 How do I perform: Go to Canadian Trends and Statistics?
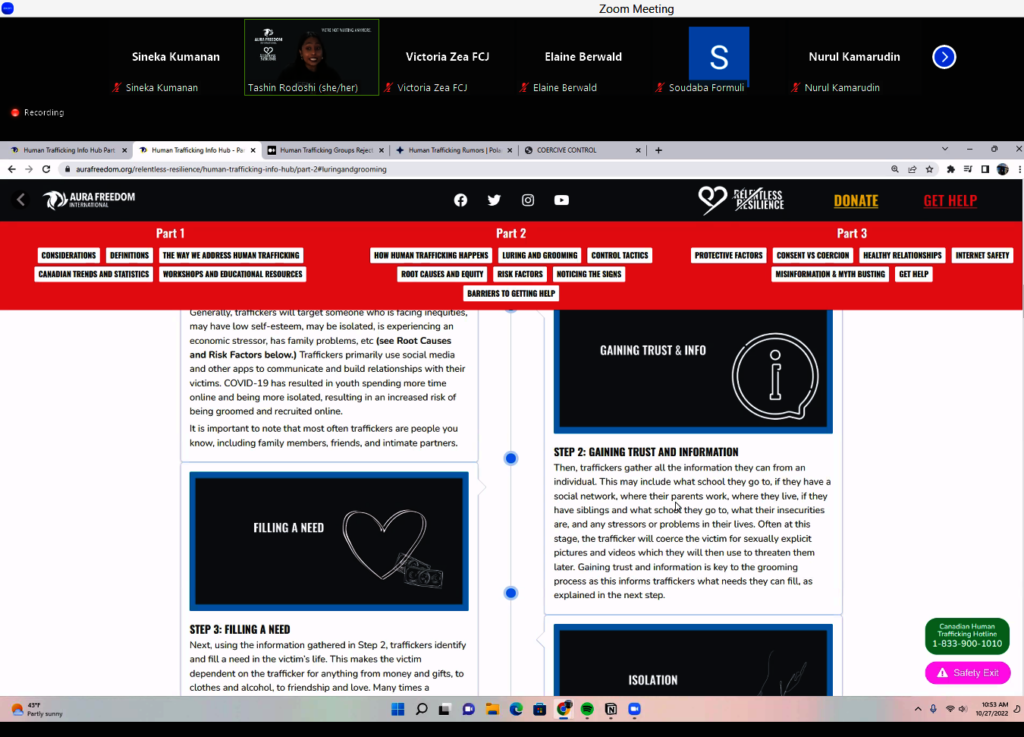coord(93,274)
